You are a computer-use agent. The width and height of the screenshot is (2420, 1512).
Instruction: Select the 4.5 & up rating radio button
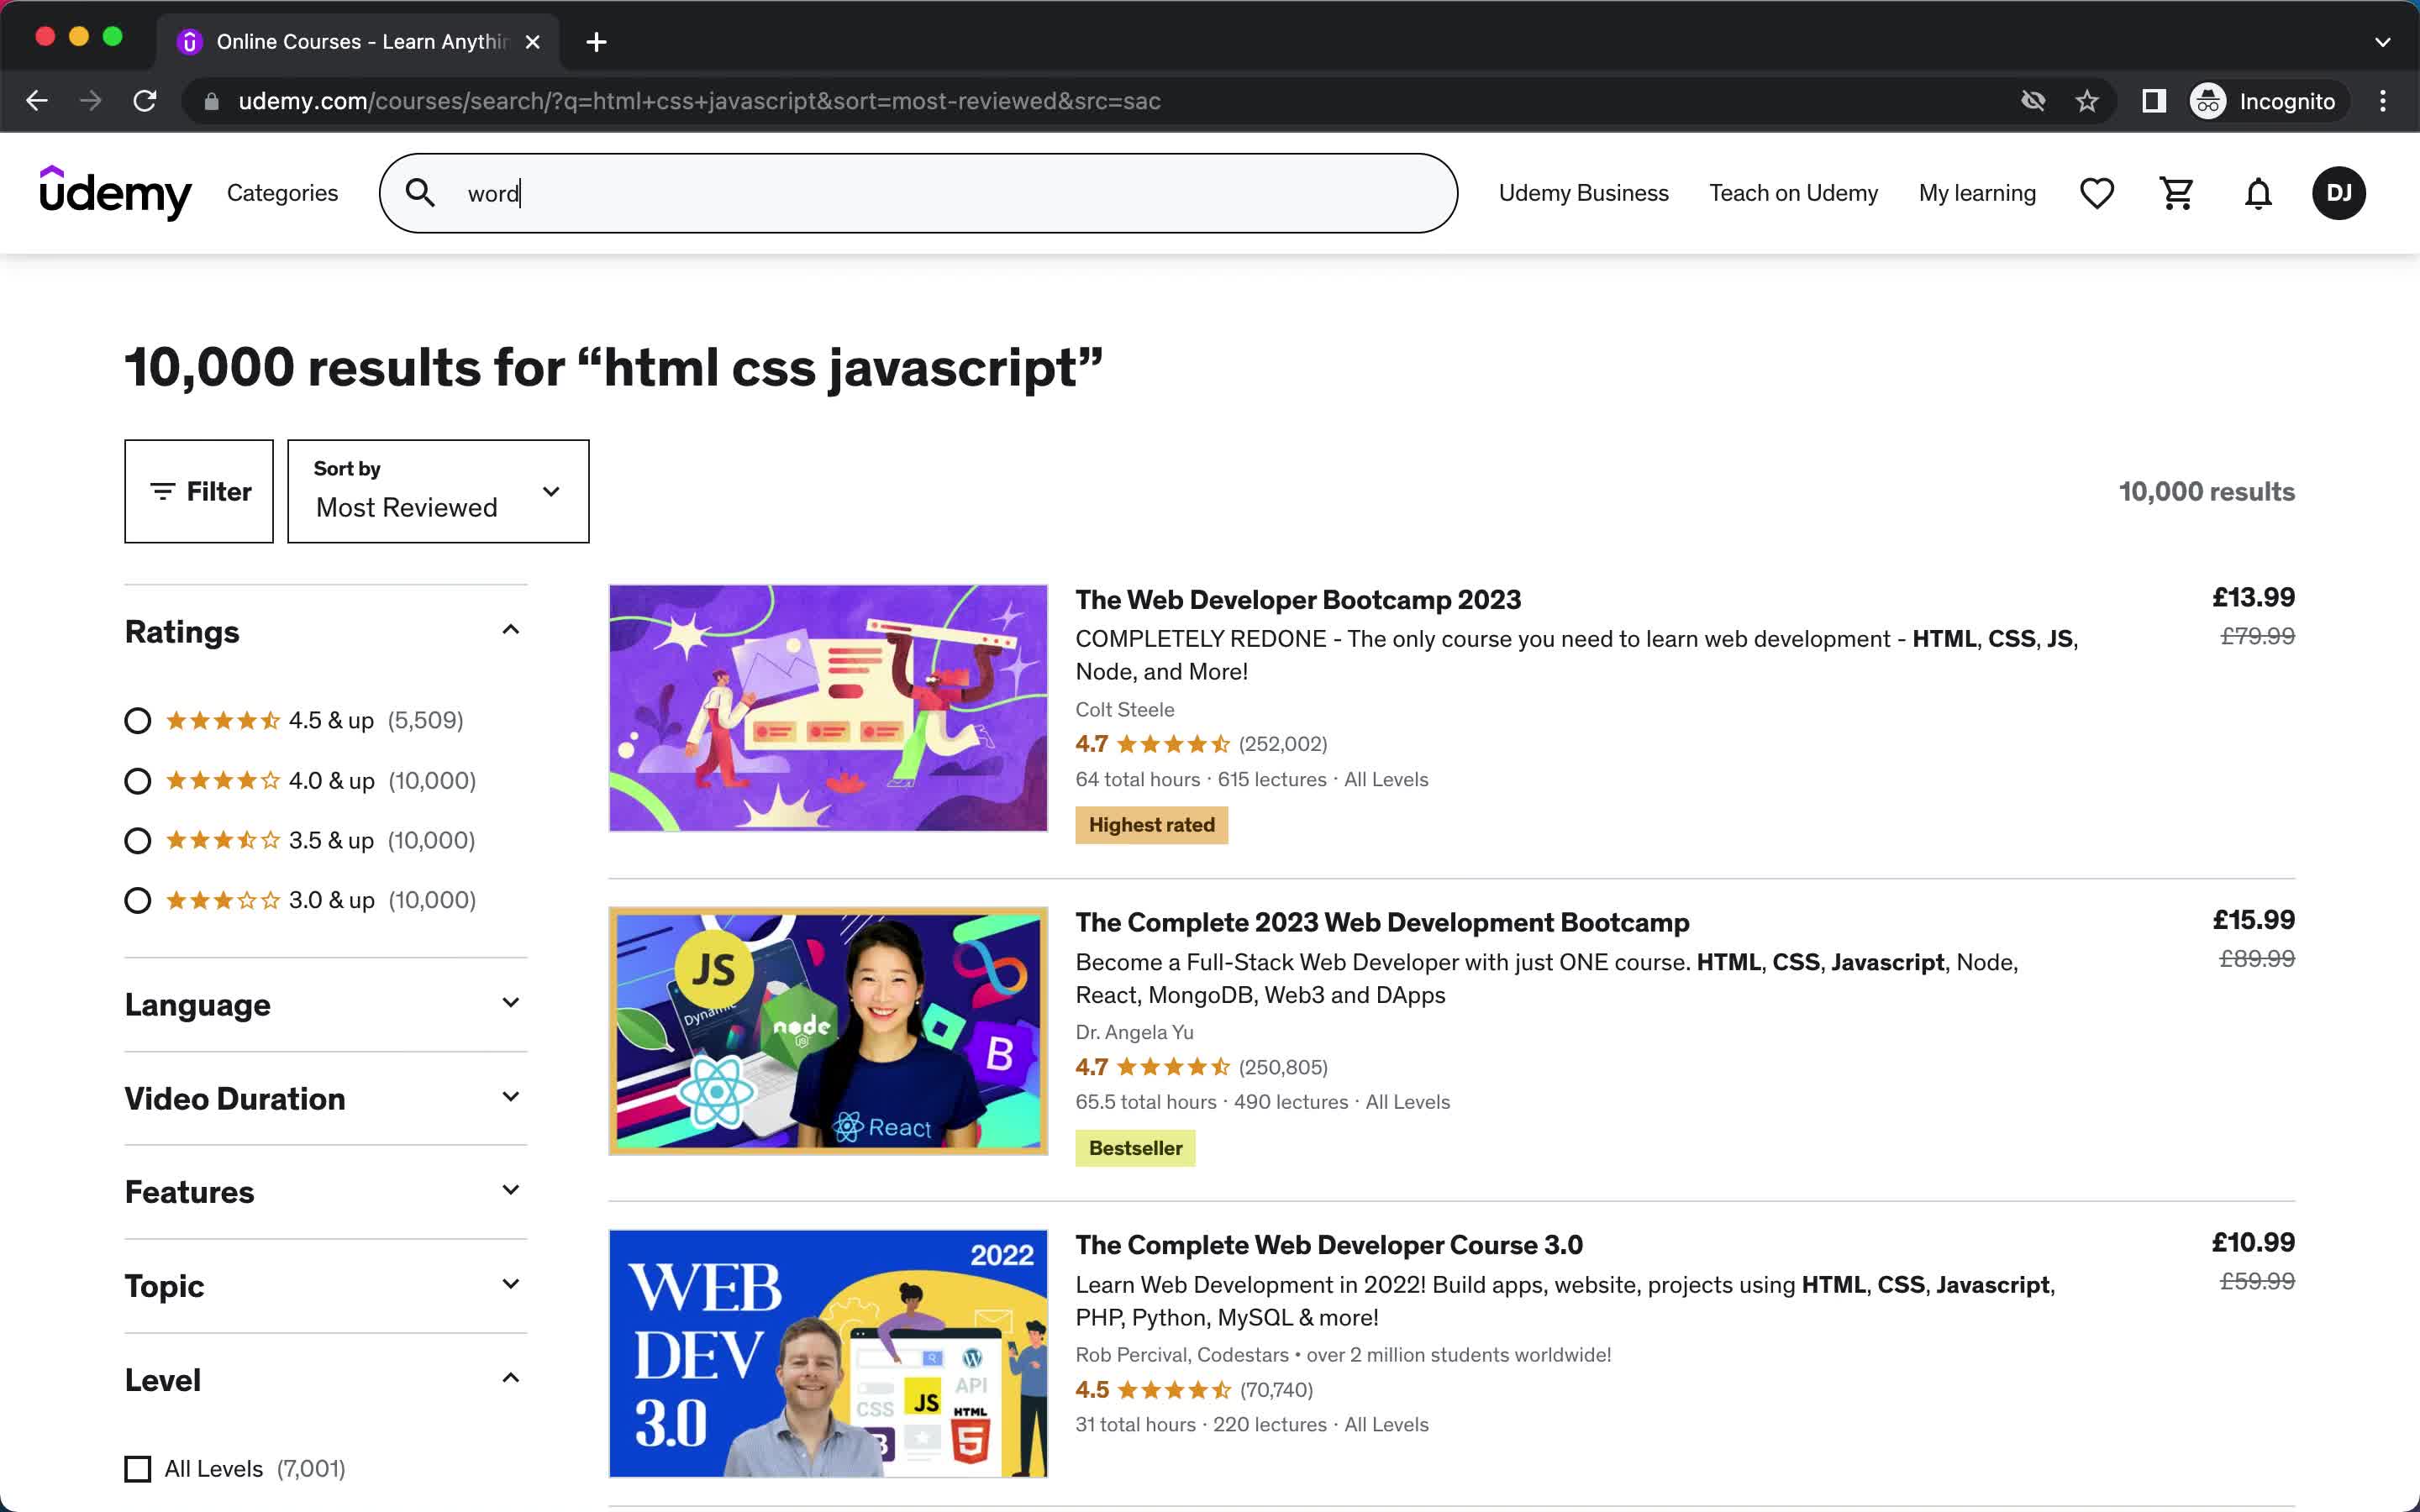[x=136, y=719]
